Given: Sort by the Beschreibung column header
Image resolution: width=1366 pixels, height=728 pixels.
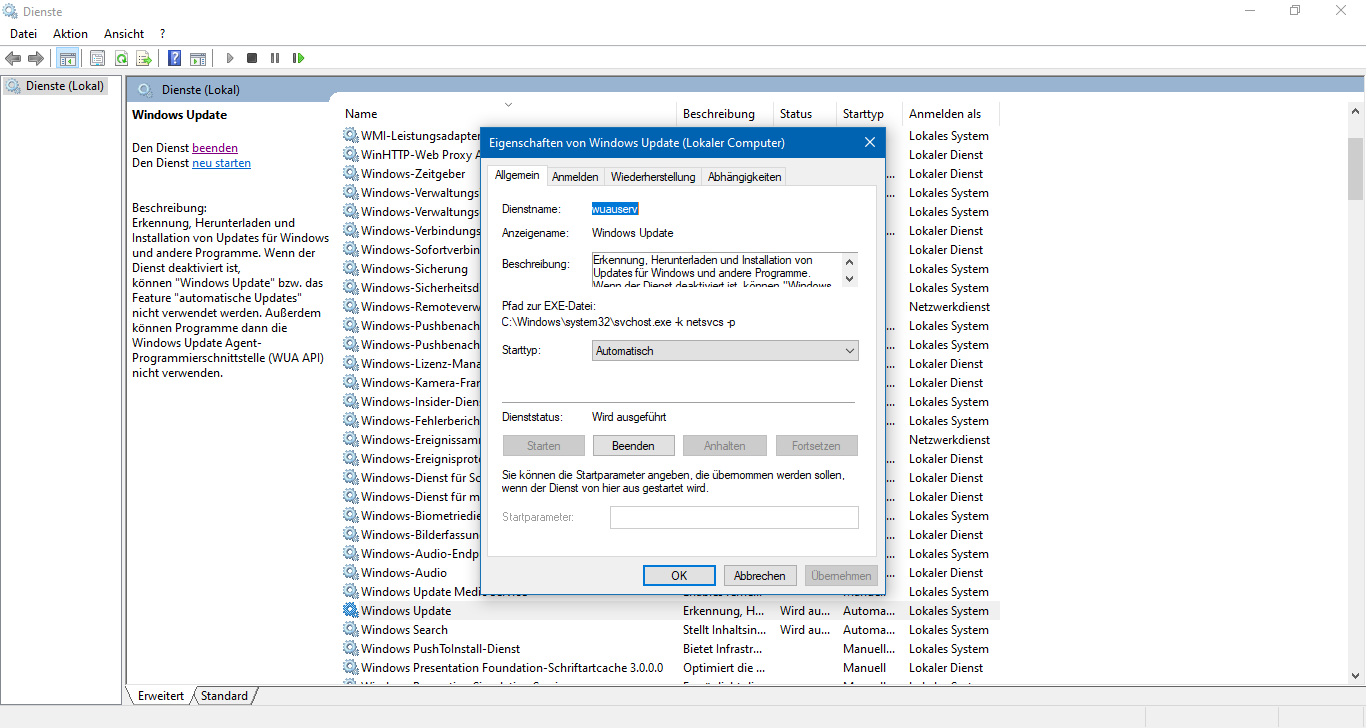Looking at the screenshot, I should [726, 114].
